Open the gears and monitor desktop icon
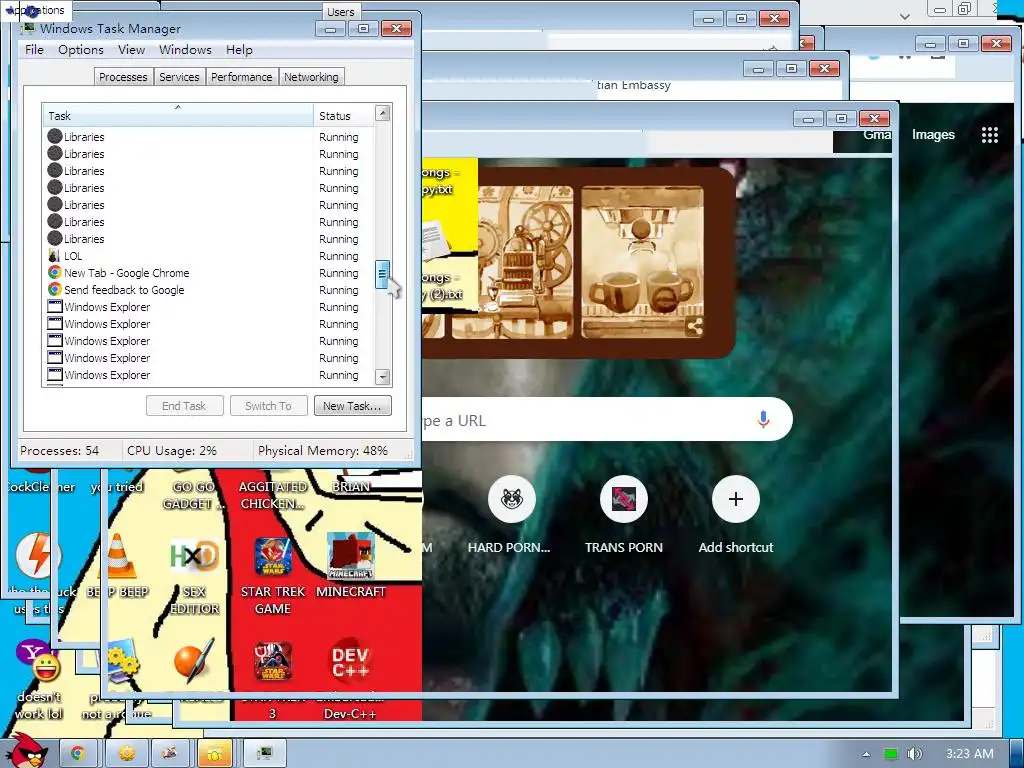1024x768 pixels. click(x=121, y=661)
